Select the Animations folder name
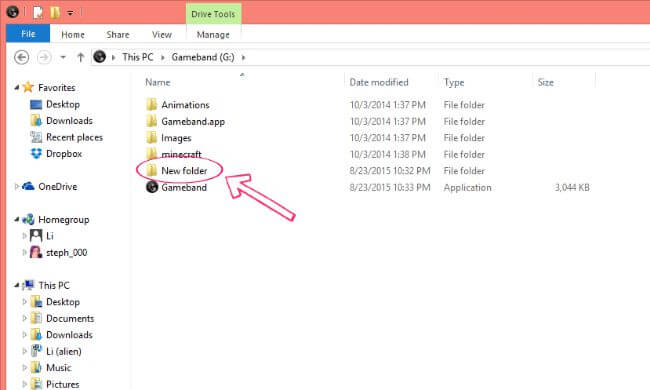 [185, 105]
